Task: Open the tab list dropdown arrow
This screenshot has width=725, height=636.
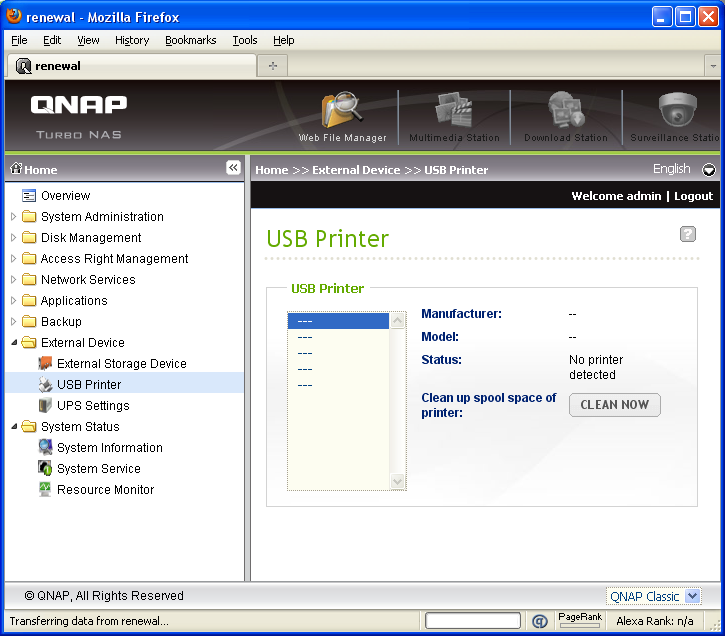Action: pos(713,66)
